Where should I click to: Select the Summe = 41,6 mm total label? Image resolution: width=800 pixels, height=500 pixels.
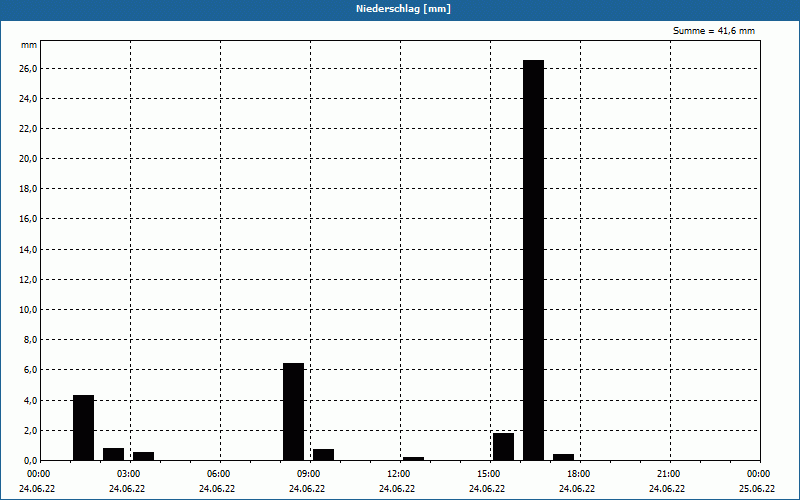click(714, 31)
